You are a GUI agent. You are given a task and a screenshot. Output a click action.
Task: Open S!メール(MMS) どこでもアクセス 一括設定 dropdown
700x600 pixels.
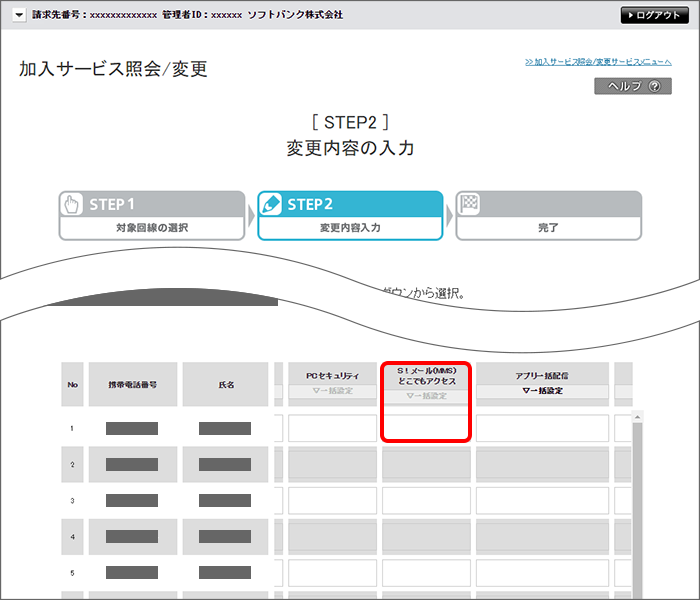(x=426, y=396)
